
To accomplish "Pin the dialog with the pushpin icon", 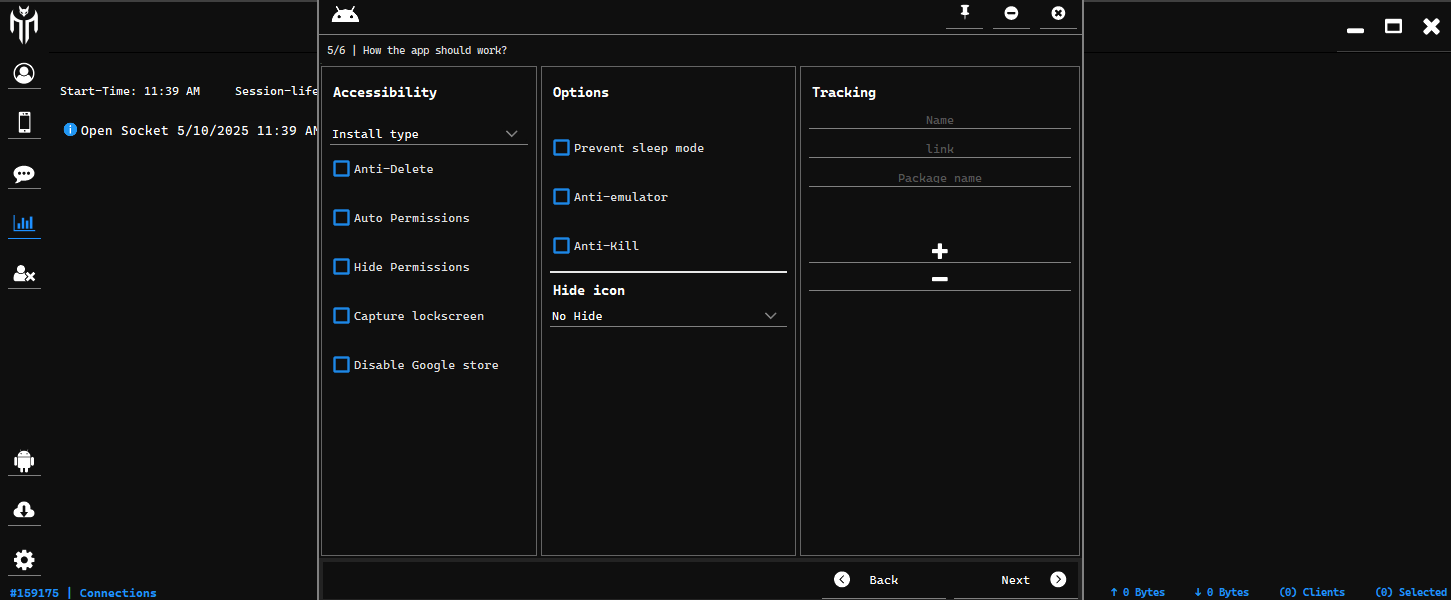I will [x=964, y=13].
